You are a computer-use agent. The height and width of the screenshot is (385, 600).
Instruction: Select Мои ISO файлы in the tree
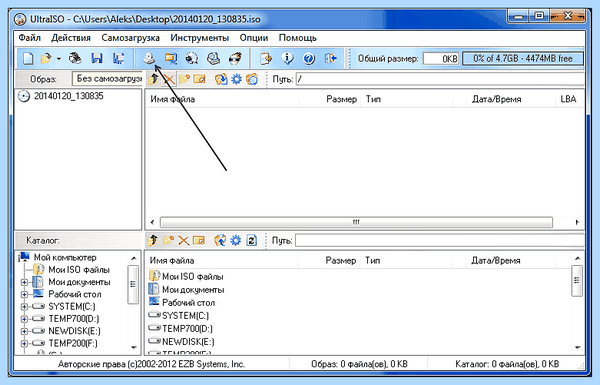point(72,270)
